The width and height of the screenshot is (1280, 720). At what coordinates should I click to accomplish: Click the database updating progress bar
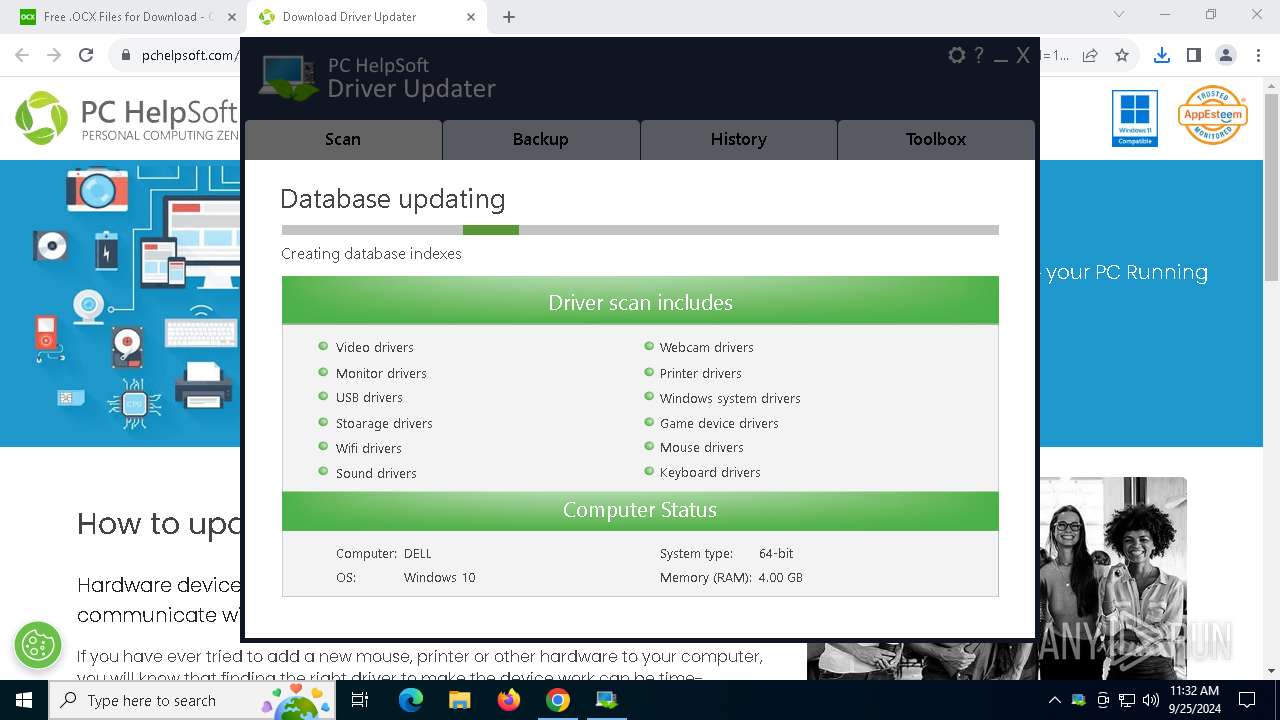click(640, 230)
